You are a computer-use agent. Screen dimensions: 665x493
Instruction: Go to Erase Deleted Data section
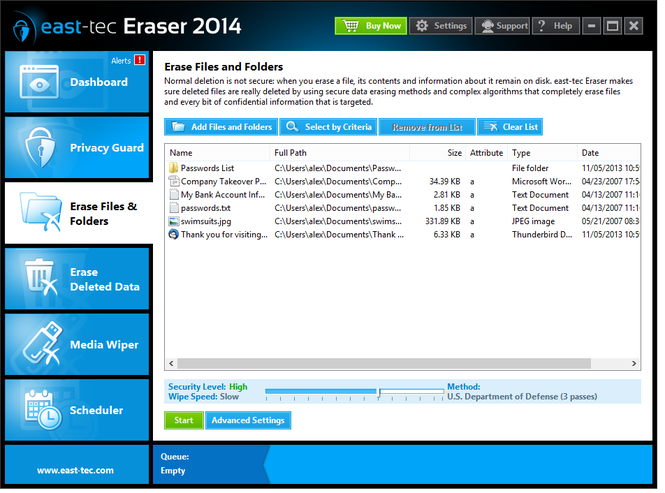(77, 279)
